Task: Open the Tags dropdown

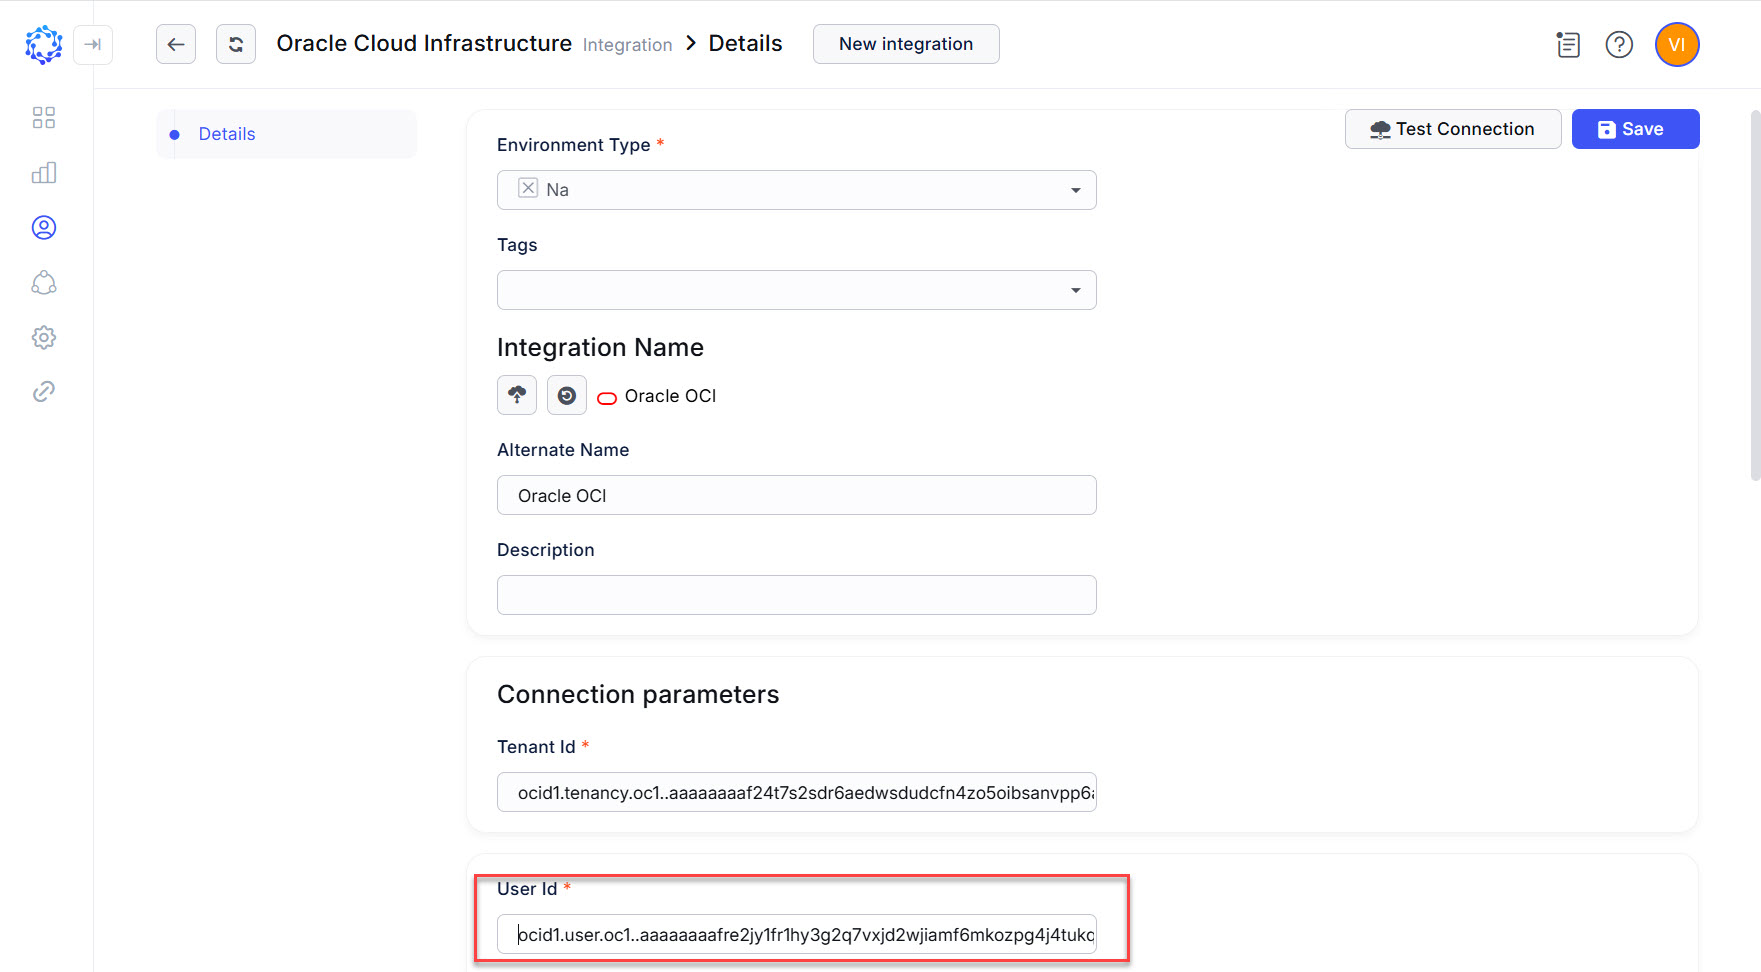Action: pyautogui.click(x=1075, y=289)
